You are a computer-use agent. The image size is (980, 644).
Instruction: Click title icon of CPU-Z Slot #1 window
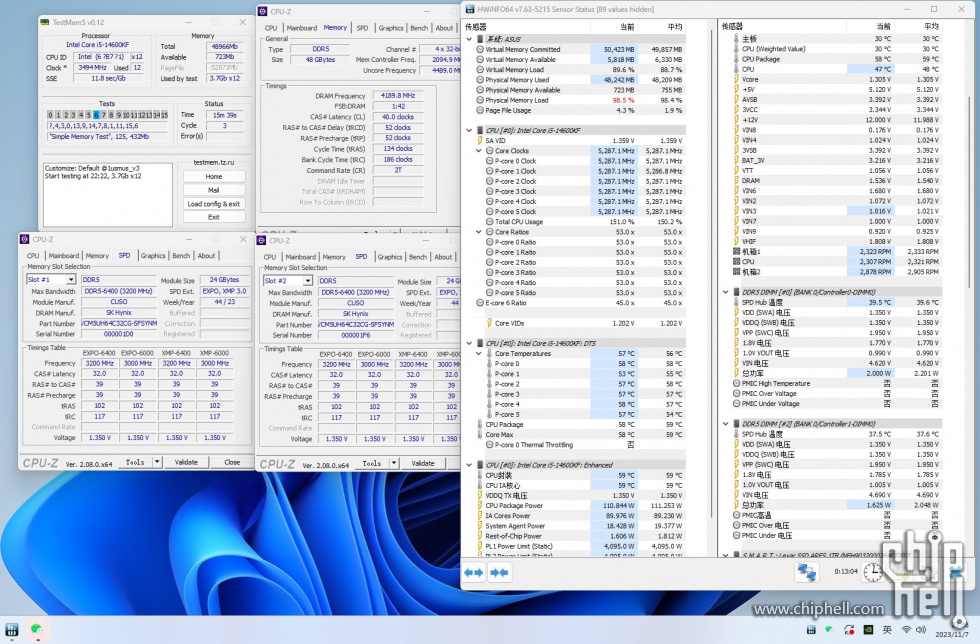click(25, 239)
